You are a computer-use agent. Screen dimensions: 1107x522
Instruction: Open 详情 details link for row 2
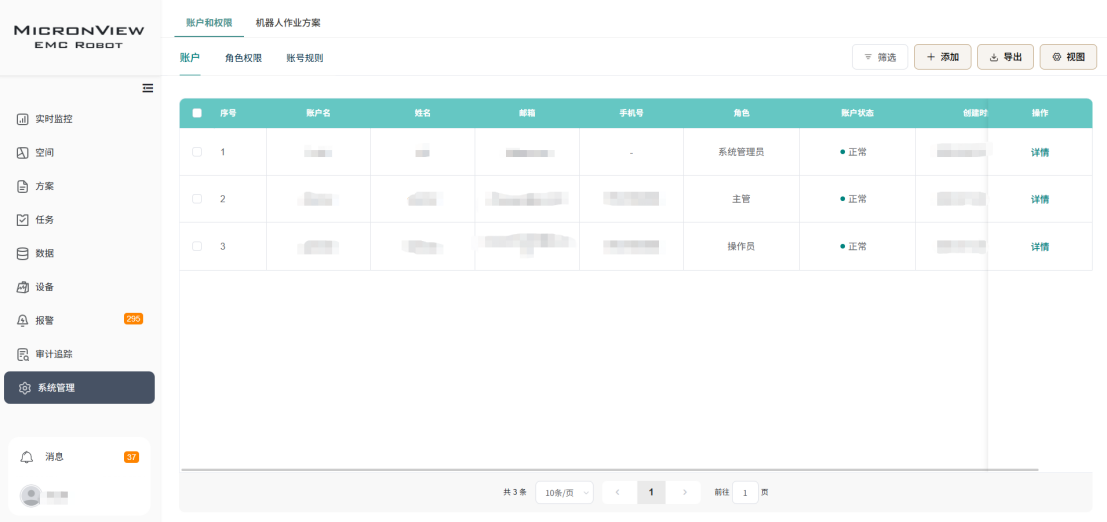point(1040,199)
